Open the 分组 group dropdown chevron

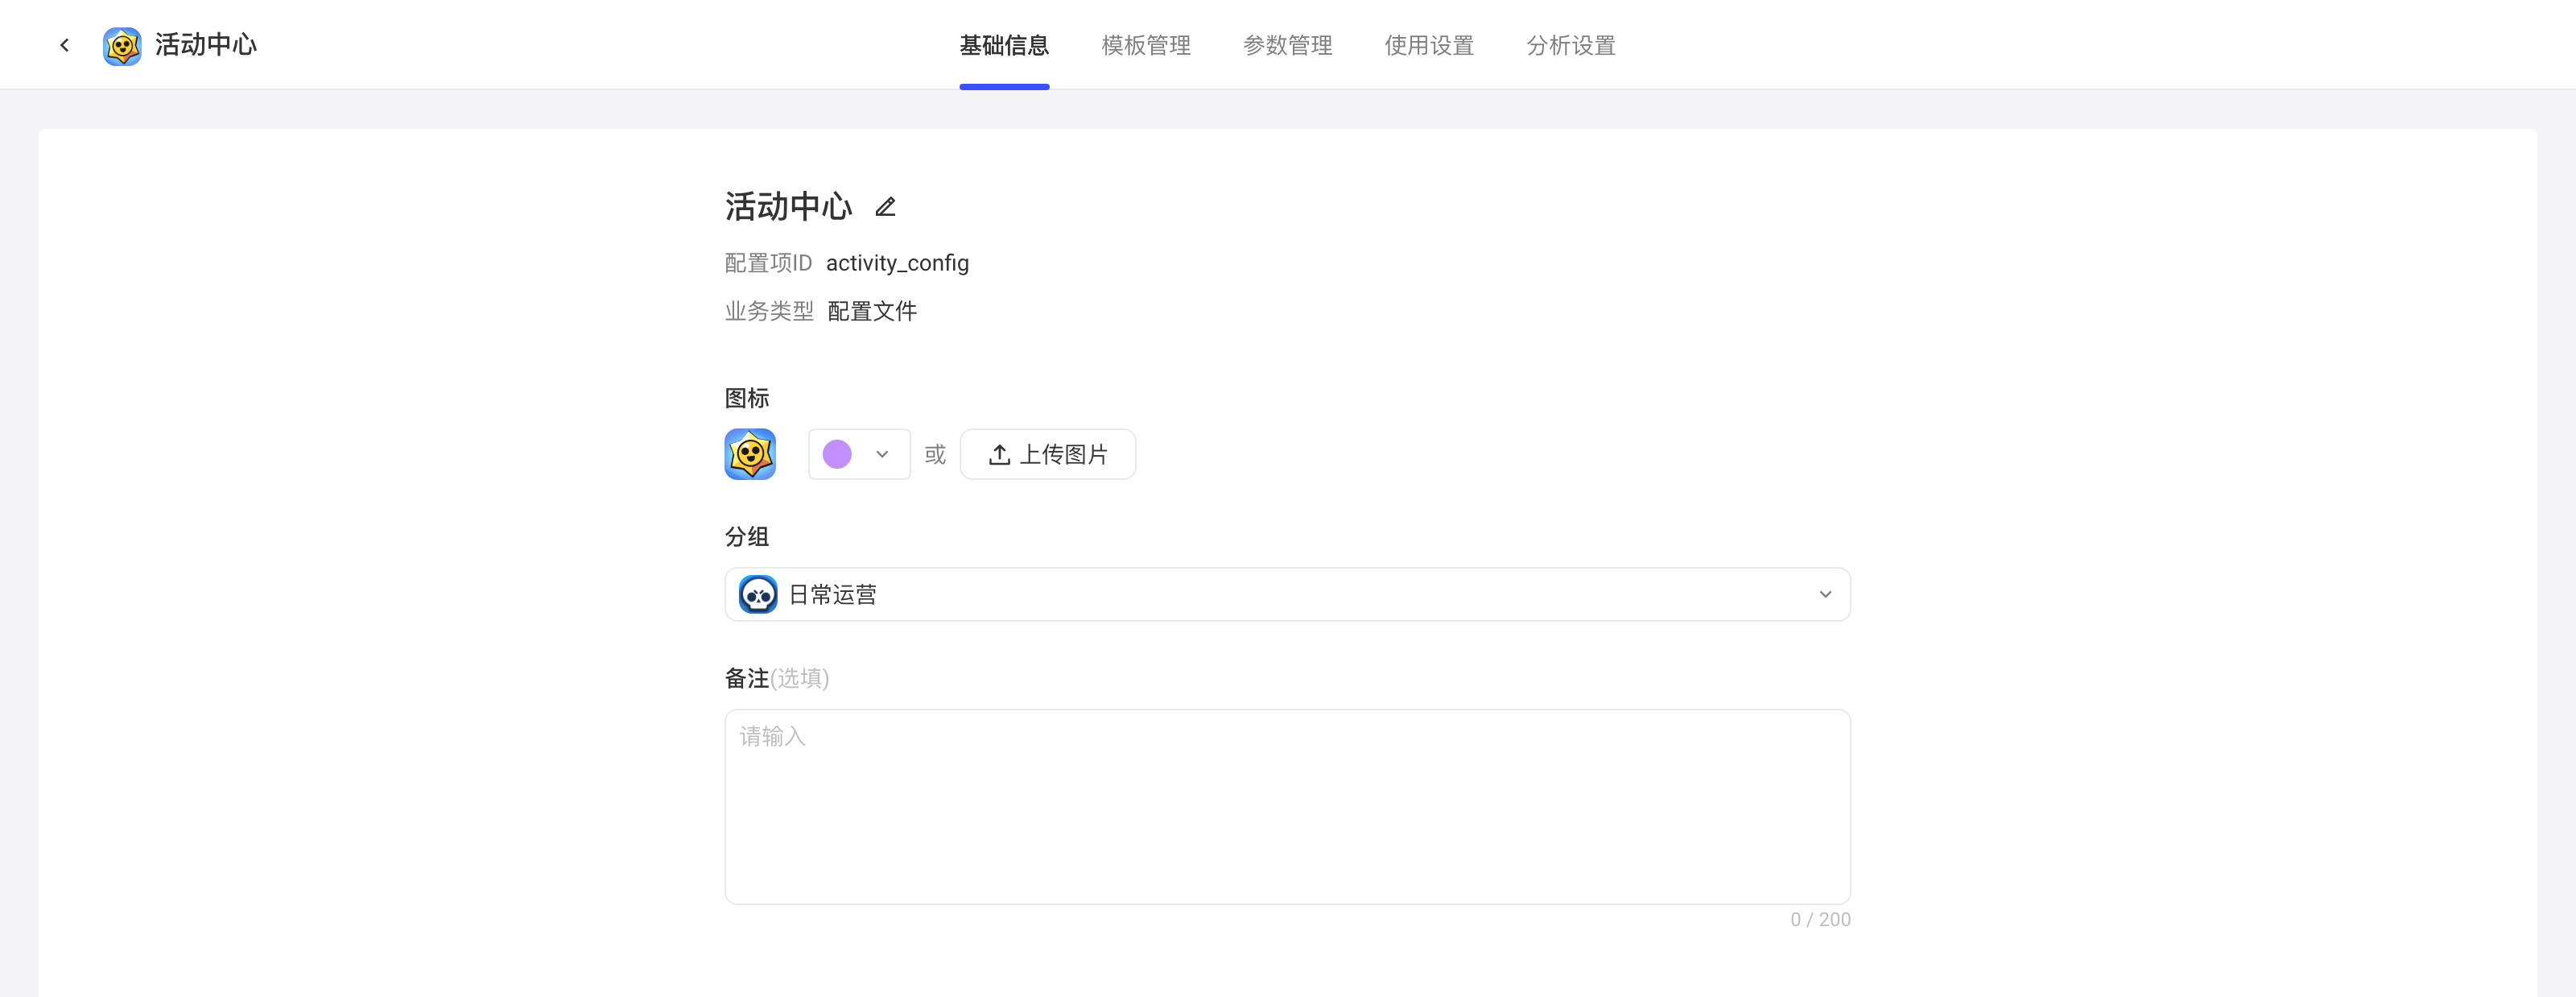point(1825,594)
